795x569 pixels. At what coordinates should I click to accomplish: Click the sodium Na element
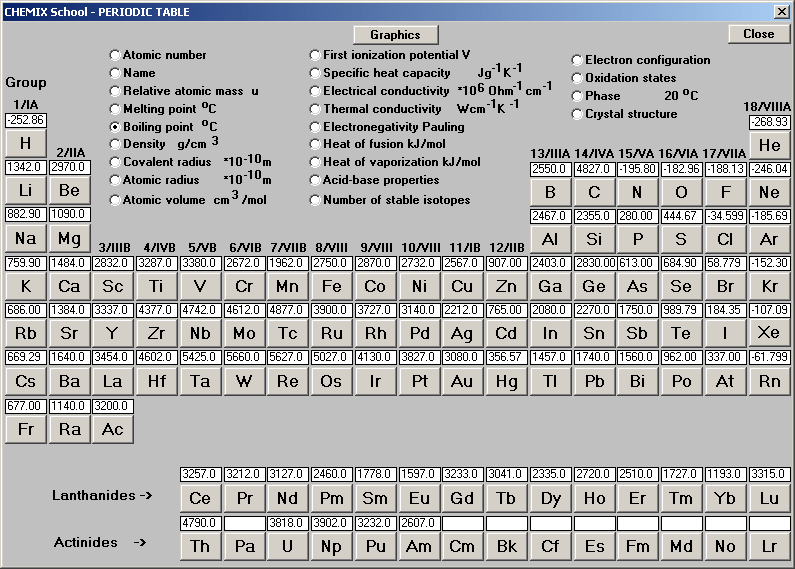pyautogui.click(x=25, y=238)
